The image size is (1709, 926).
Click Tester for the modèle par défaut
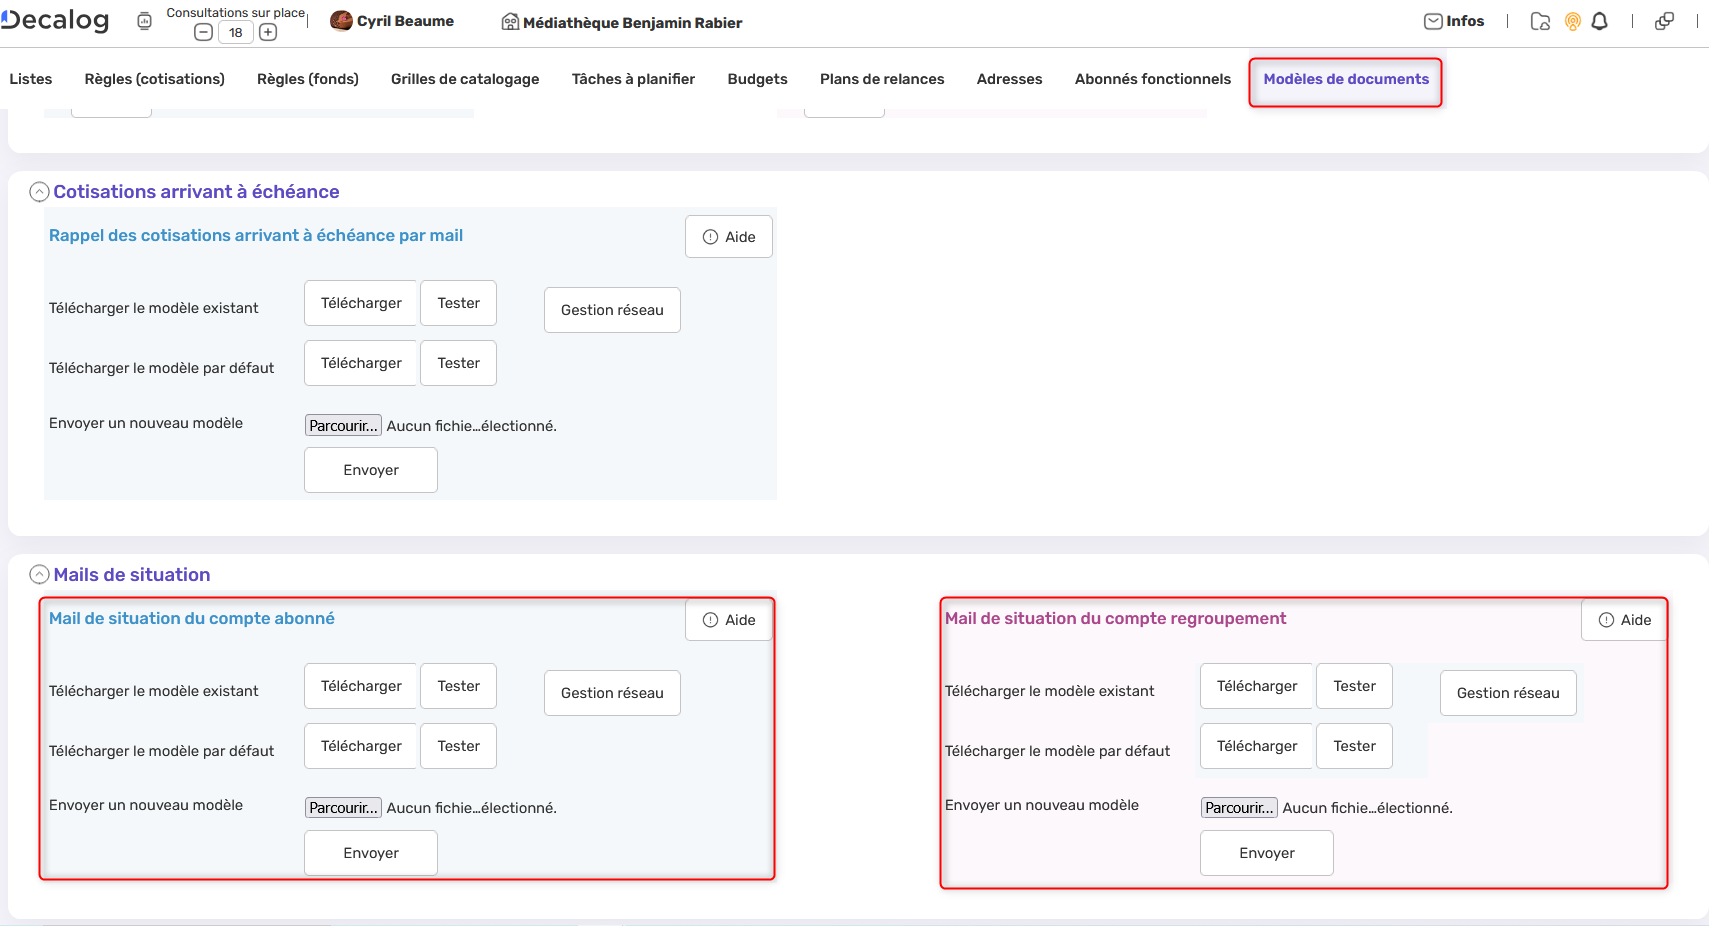(458, 362)
